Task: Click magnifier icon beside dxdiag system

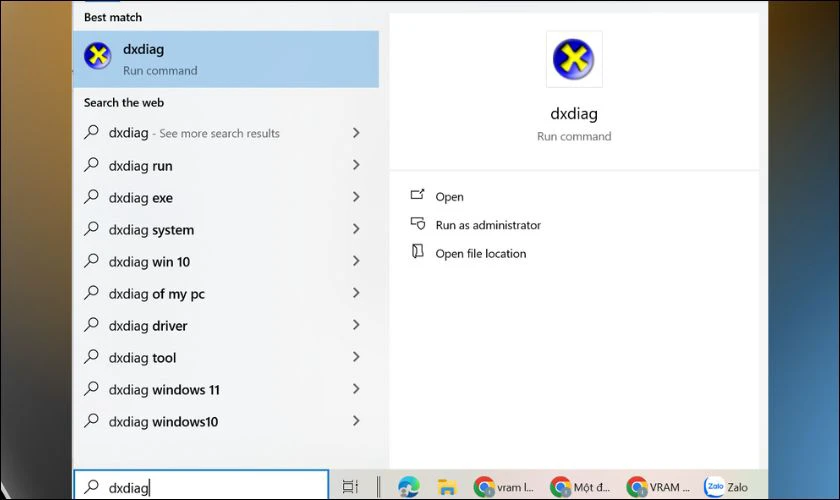Action: 92,228
